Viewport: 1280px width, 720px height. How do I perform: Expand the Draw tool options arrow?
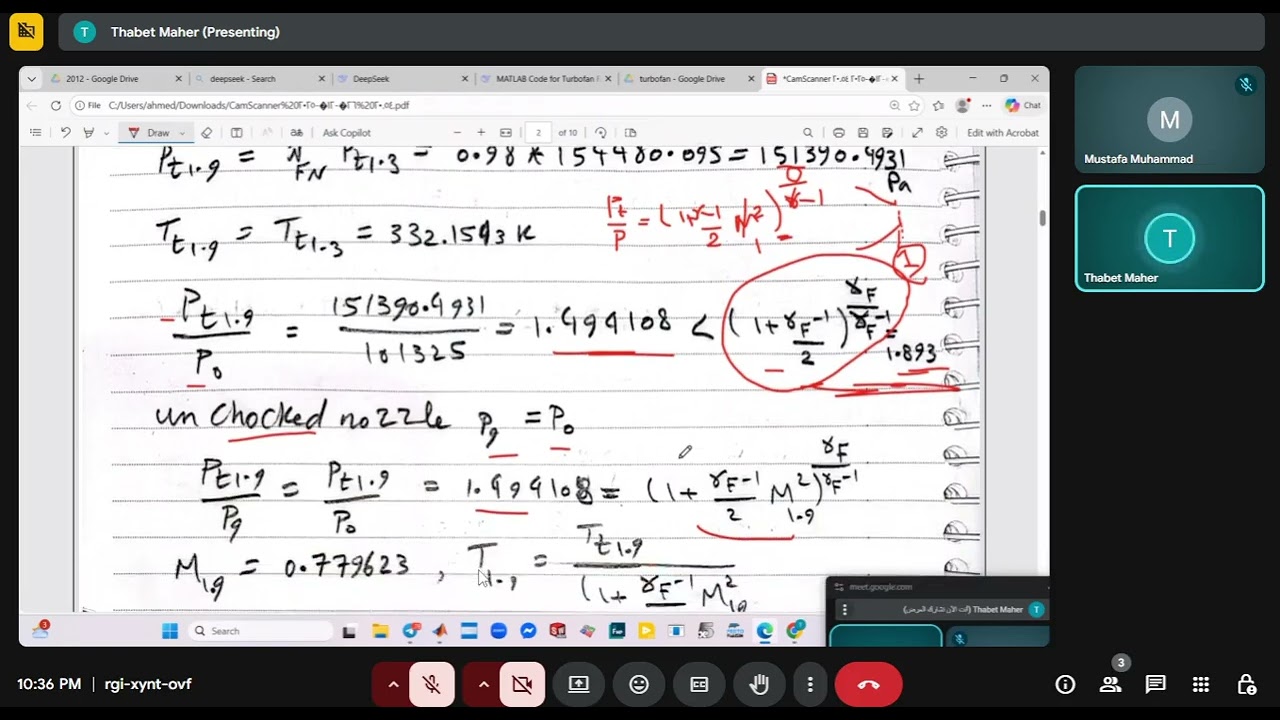coord(182,133)
